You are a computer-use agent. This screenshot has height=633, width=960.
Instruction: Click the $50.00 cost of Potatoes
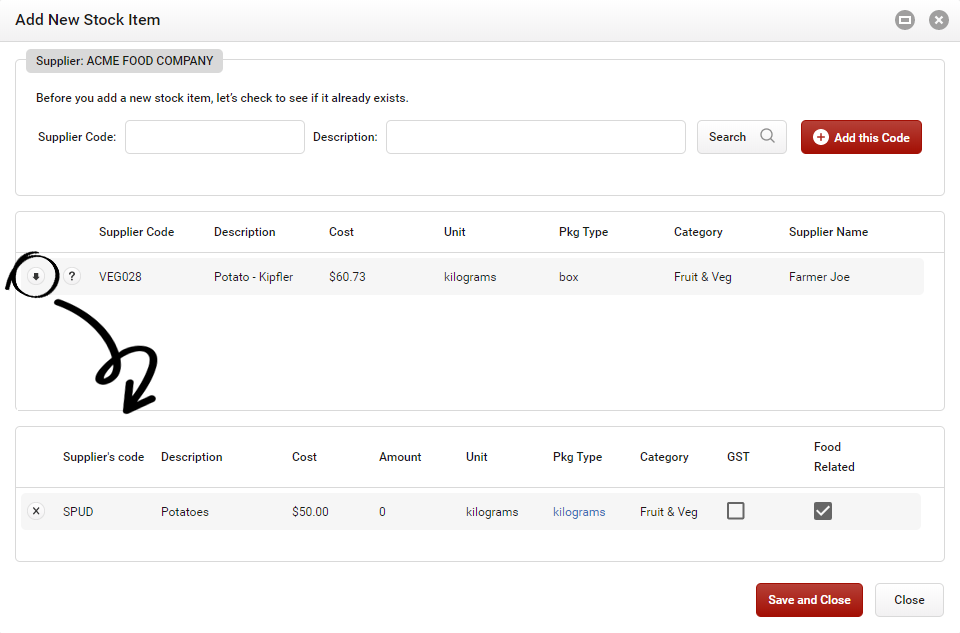[310, 512]
